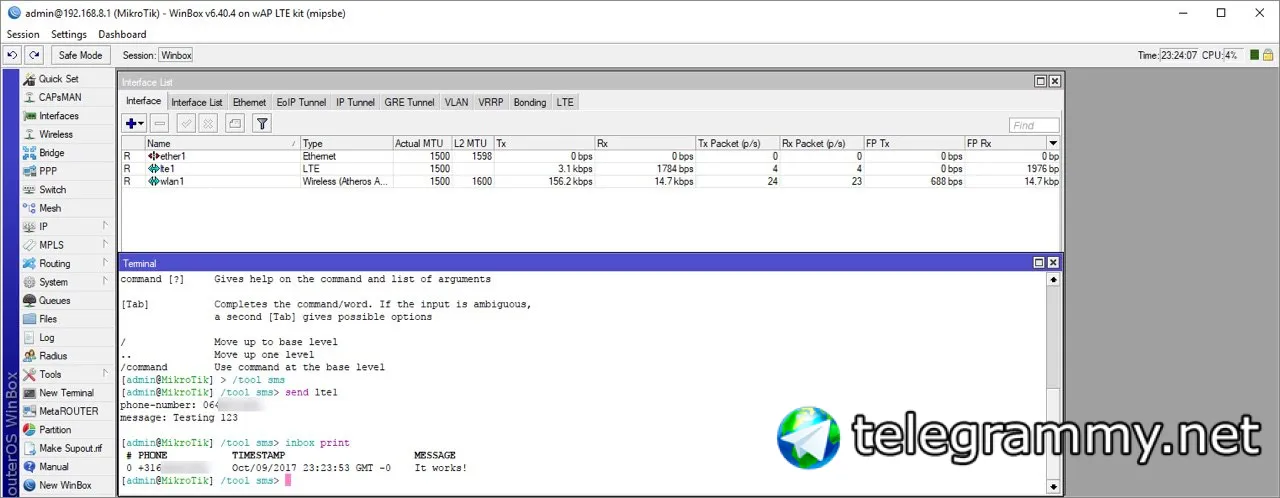
Task: Click the Disable (cross) interface button
Action: tap(208, 124)
